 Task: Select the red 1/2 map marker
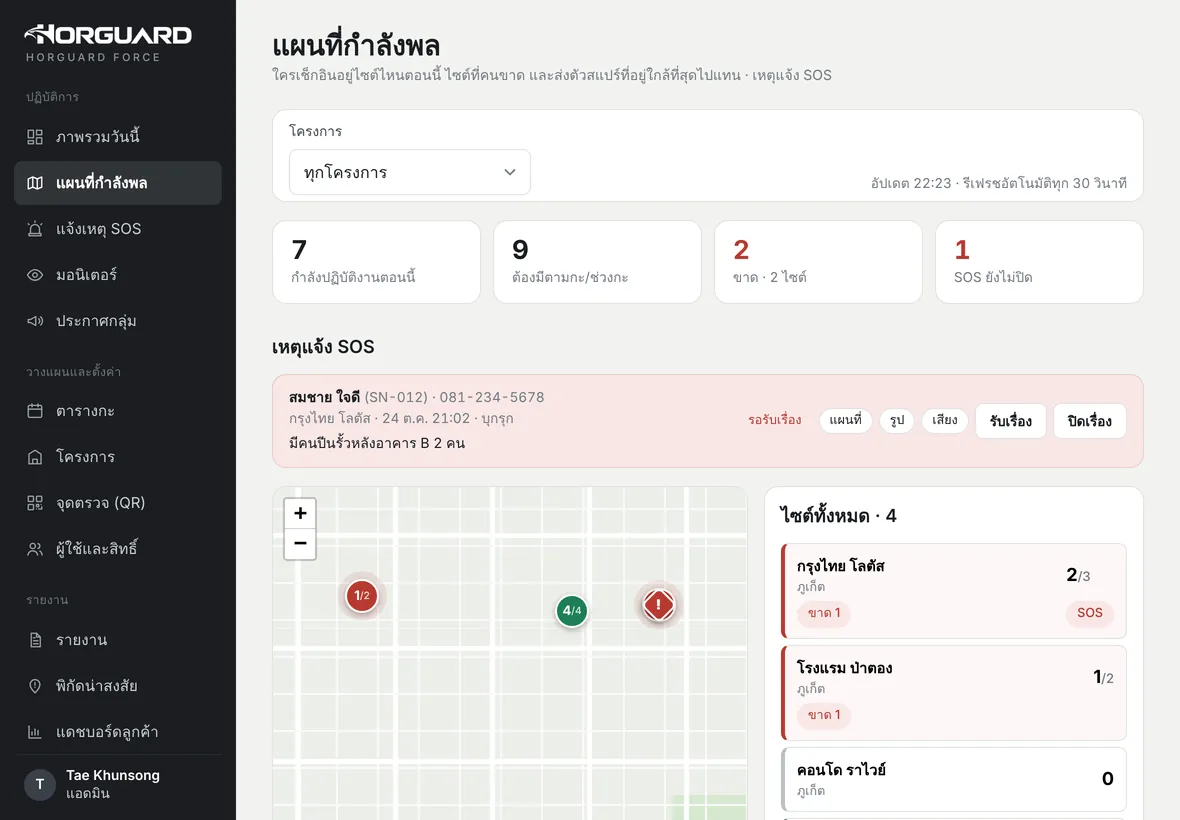(362, 596)
